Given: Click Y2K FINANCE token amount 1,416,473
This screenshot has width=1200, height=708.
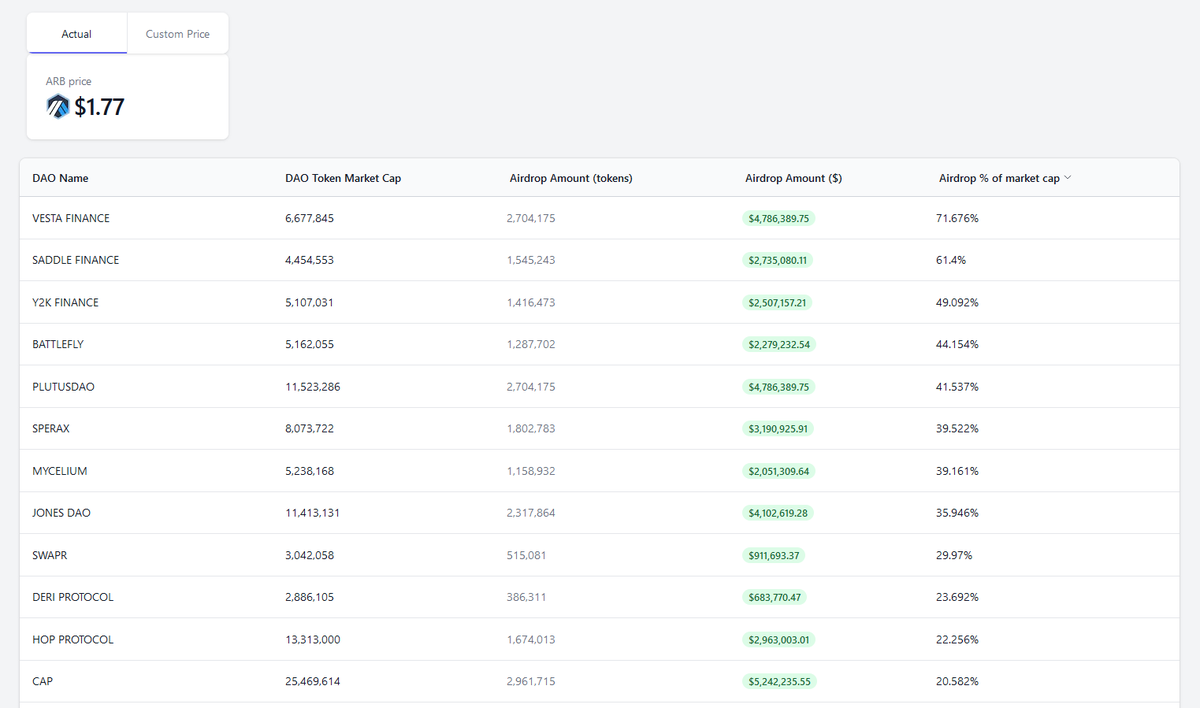Looking at the screenshot, I should [531, 302].
